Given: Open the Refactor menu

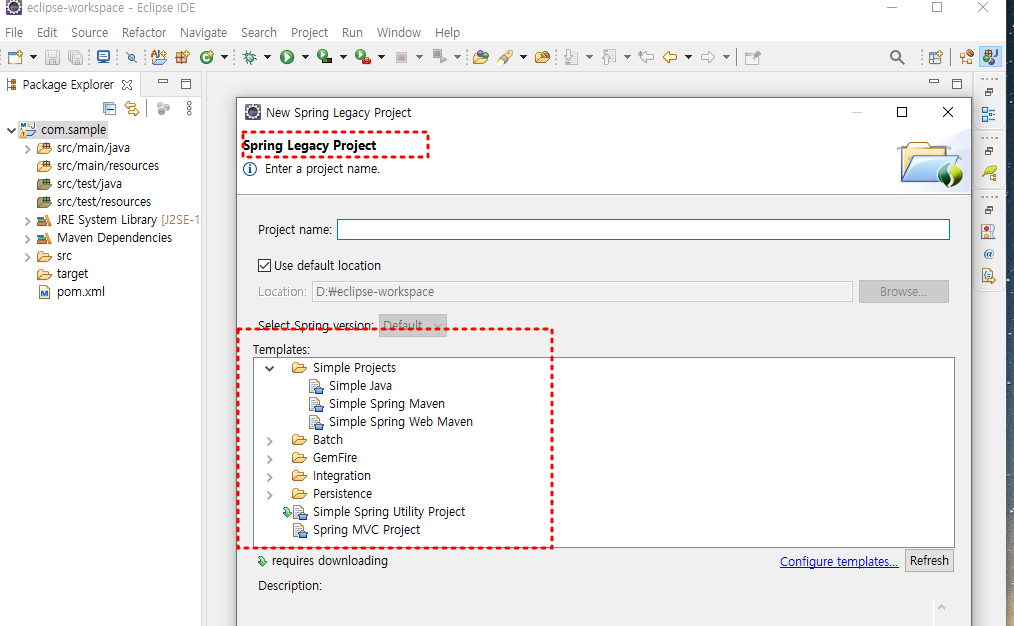Looking at the screenshot, I should click(144, 32).
